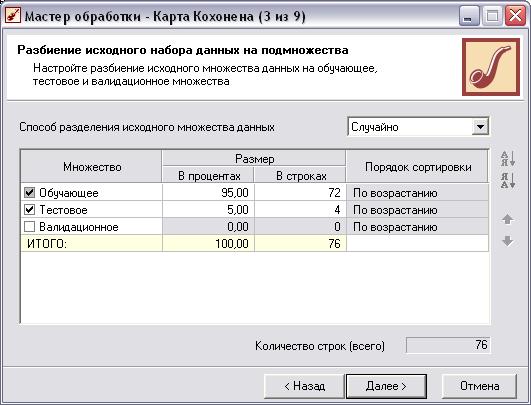
Task: Edit Обучающее percentage value 95,00
Action: click(x=208, y=193)
